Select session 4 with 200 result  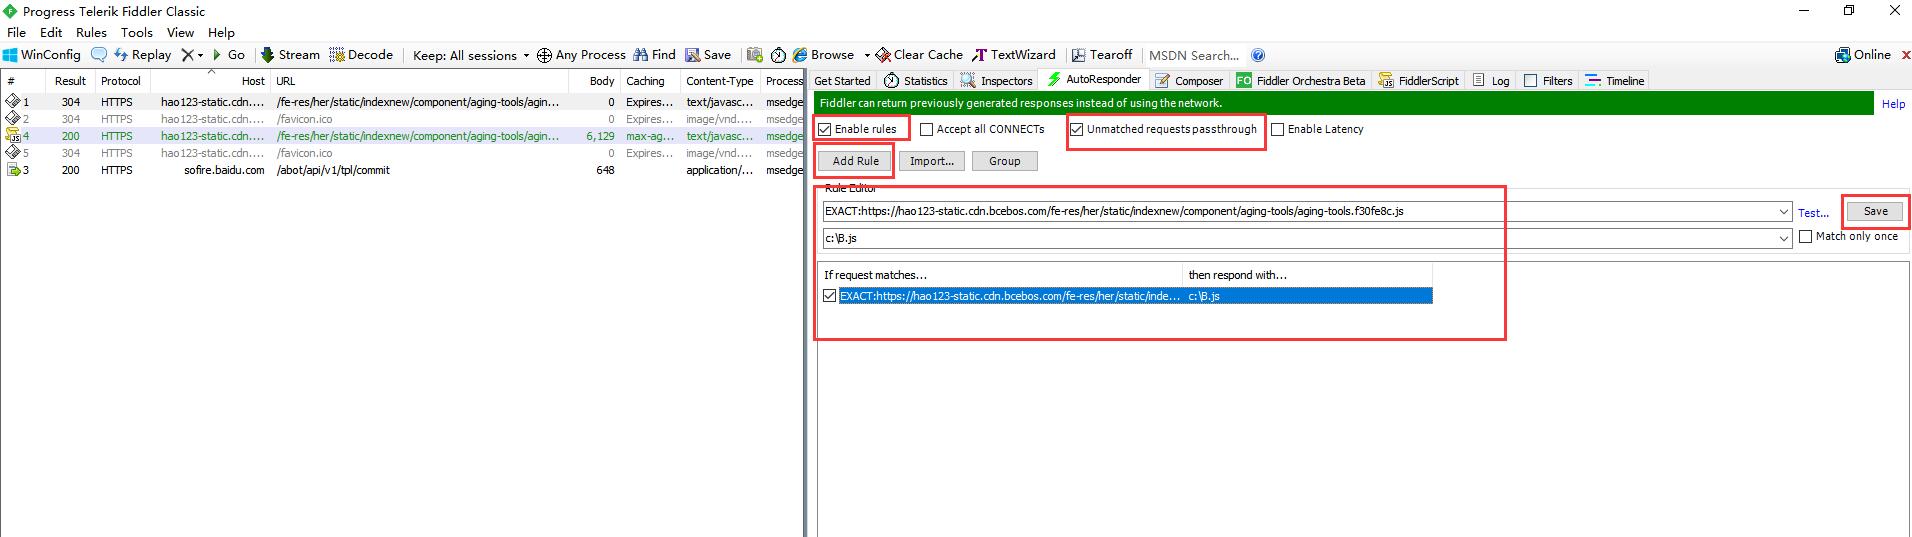[402, 136]
